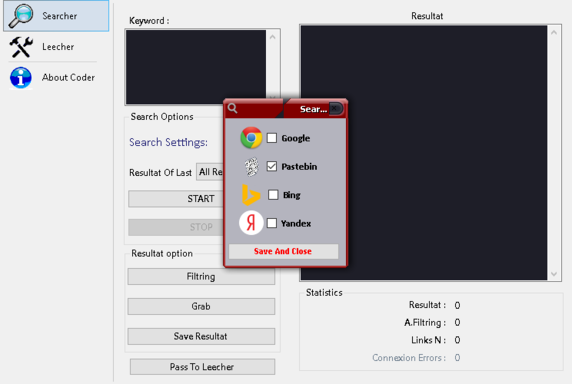Switch to the Leecher tab
Viewport: 572px width, 384px height.
[56, 47]
